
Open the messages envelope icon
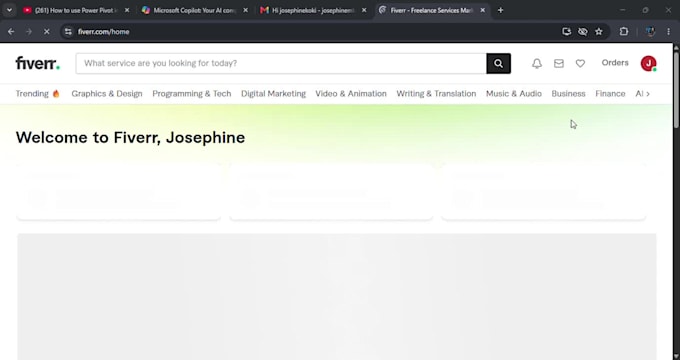point(559,63)
